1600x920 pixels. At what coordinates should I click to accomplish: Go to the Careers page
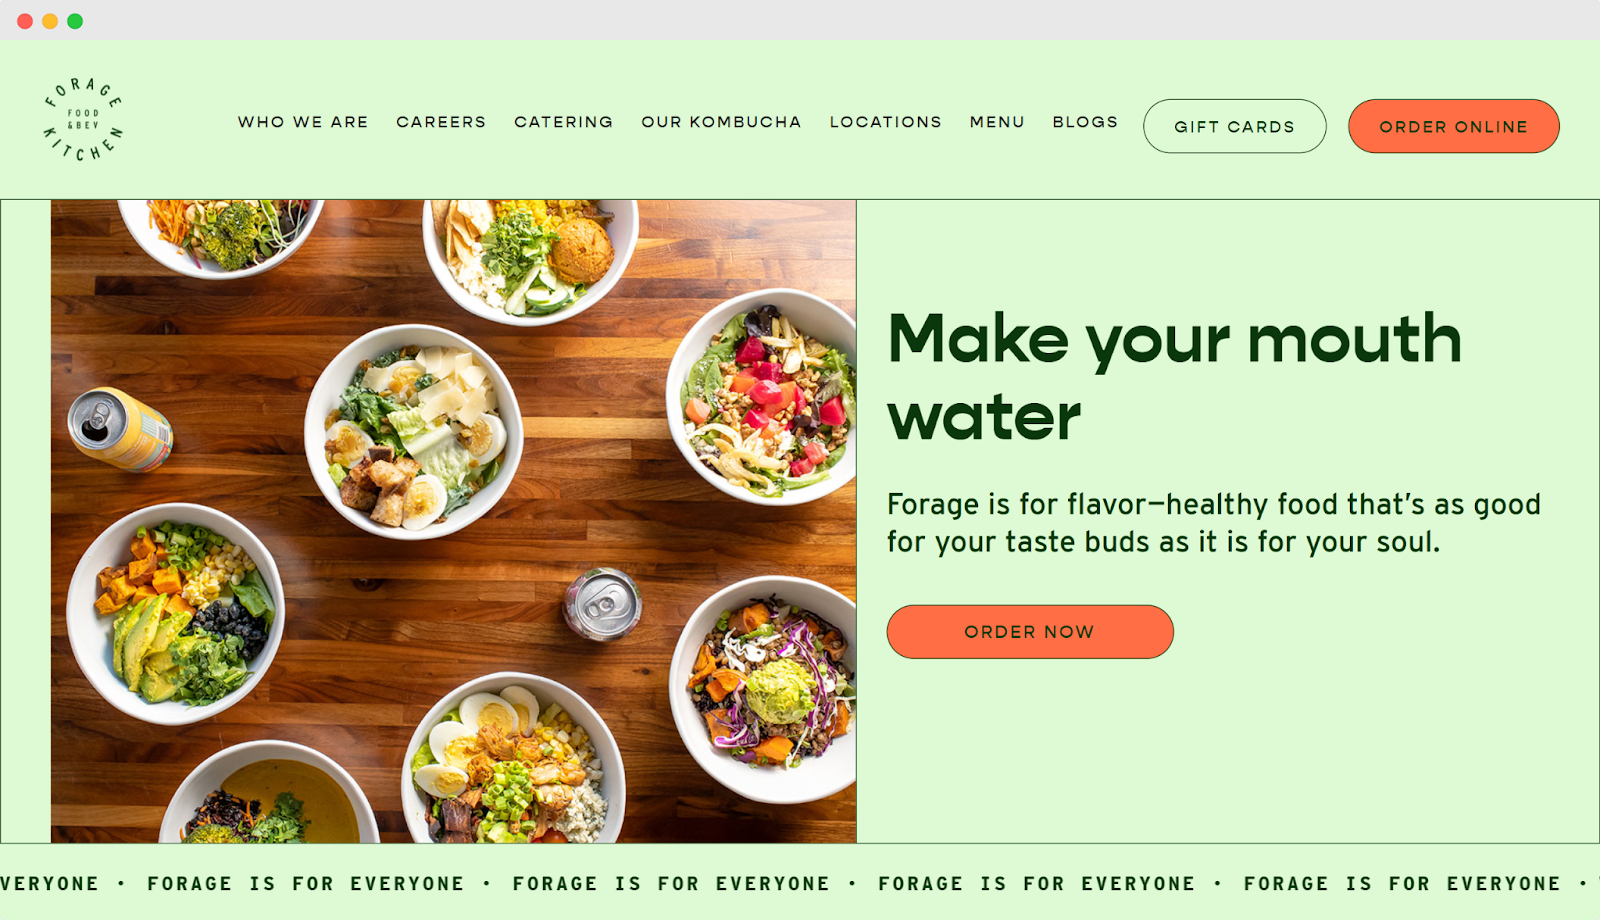(441, 122)
